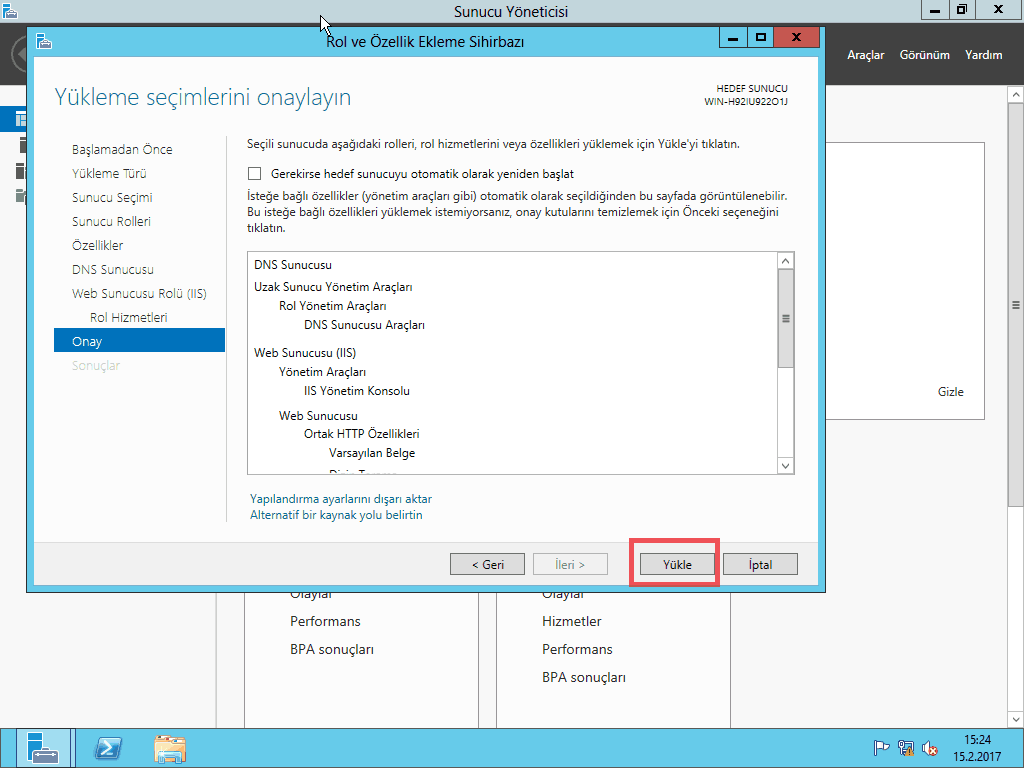Viewport: 1024px width, 768px height.
Task: Open File Explorer from the taskbar
Action: (x=170, y=748)
